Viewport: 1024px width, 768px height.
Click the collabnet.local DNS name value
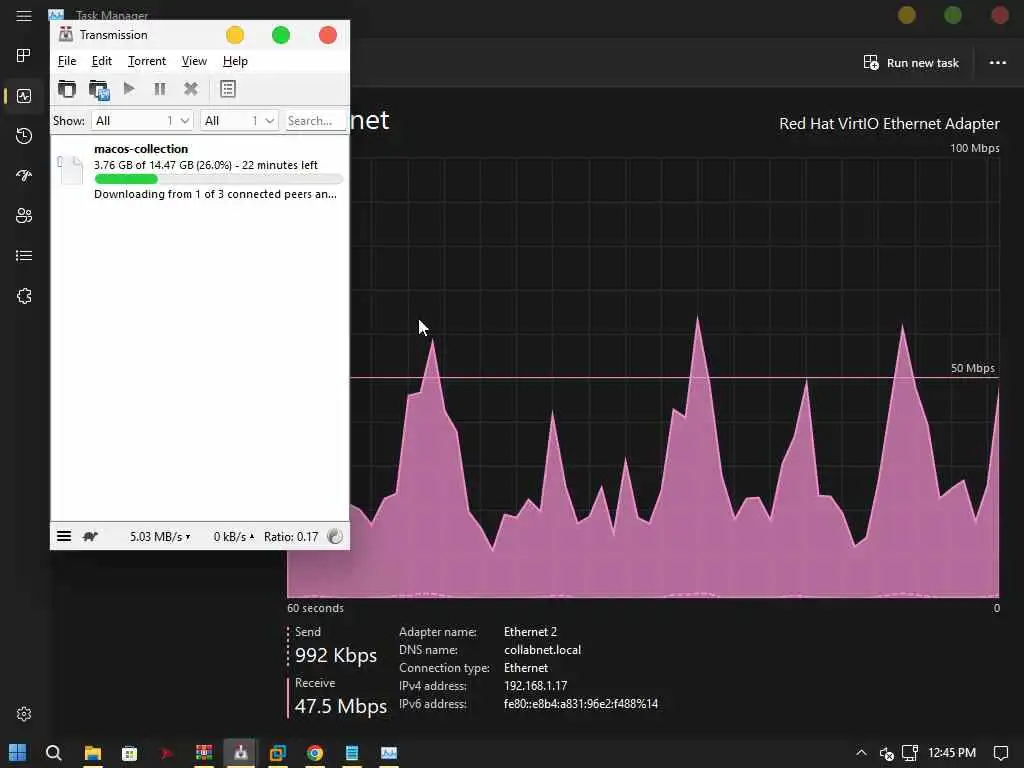click(x=542, y=650)
